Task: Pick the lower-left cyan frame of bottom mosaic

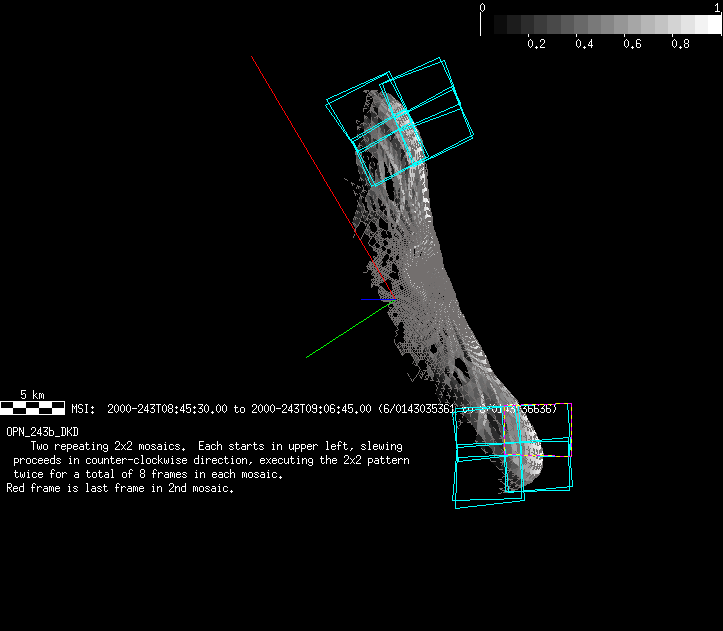Action: 488,482
